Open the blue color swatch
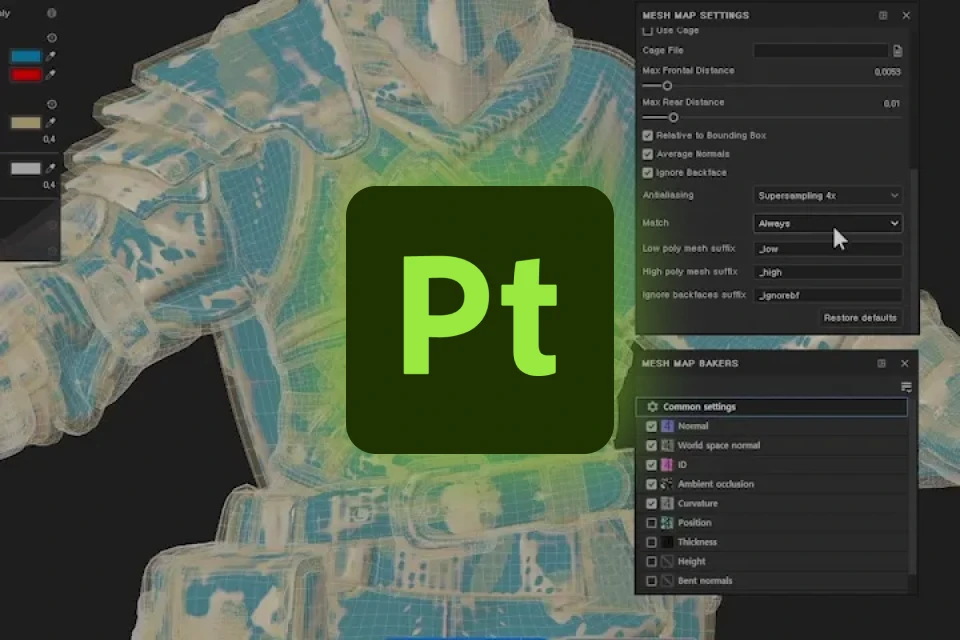The height and width of the screenshot is (640, 960). (x=26, y=56)
